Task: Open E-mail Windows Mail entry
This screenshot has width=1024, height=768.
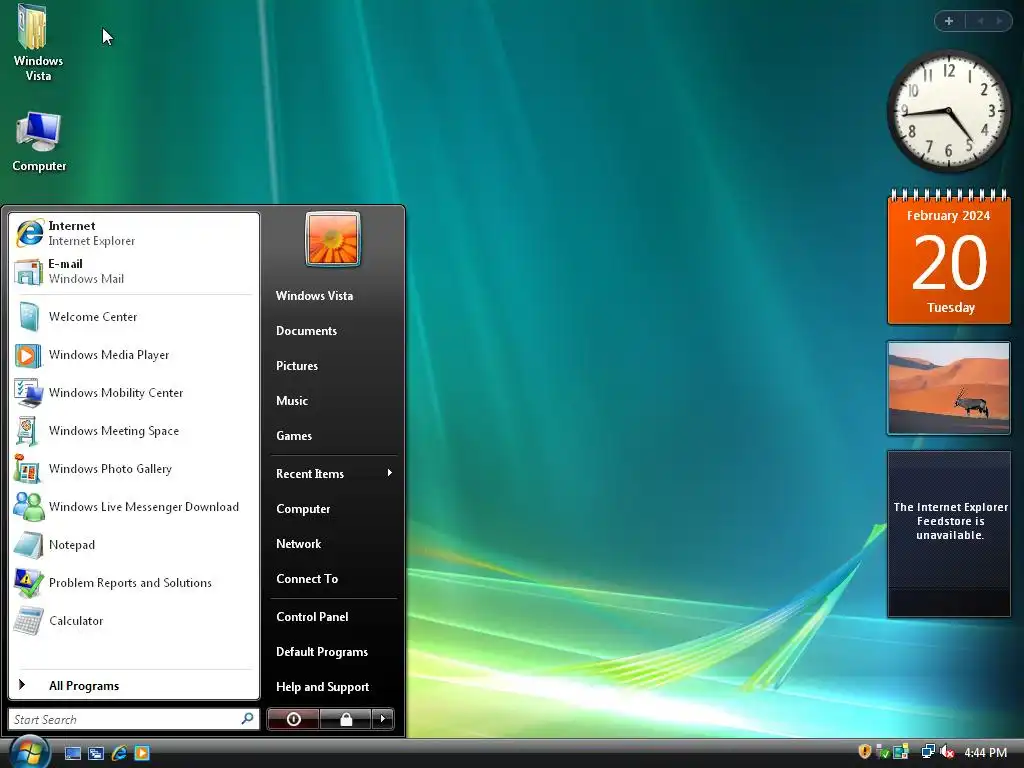Action: click(134, 271)
